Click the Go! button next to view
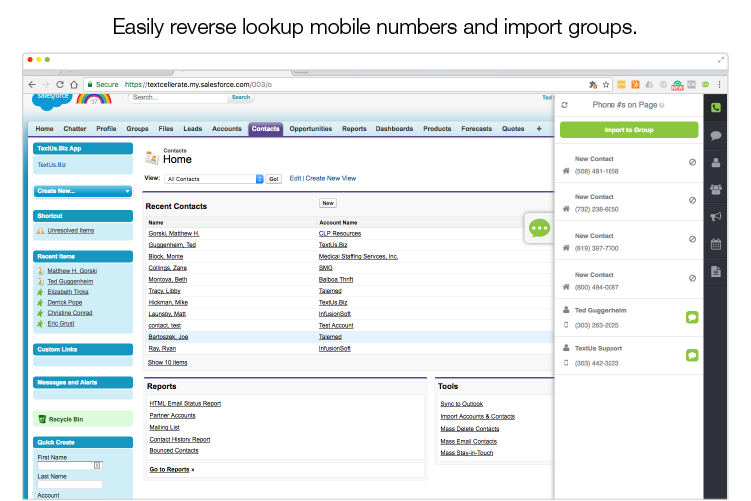 [273, 179]
